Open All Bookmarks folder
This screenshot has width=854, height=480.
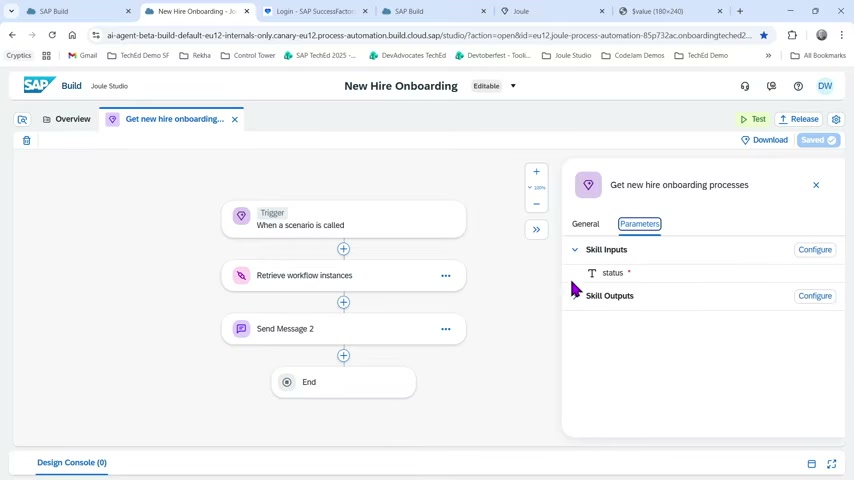coord(818,56)
